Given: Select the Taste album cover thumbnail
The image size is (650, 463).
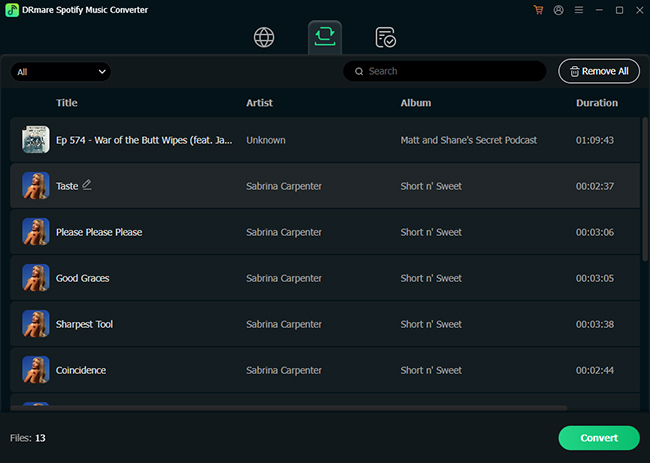Looking at the screenshot, I should coord(36,186).
